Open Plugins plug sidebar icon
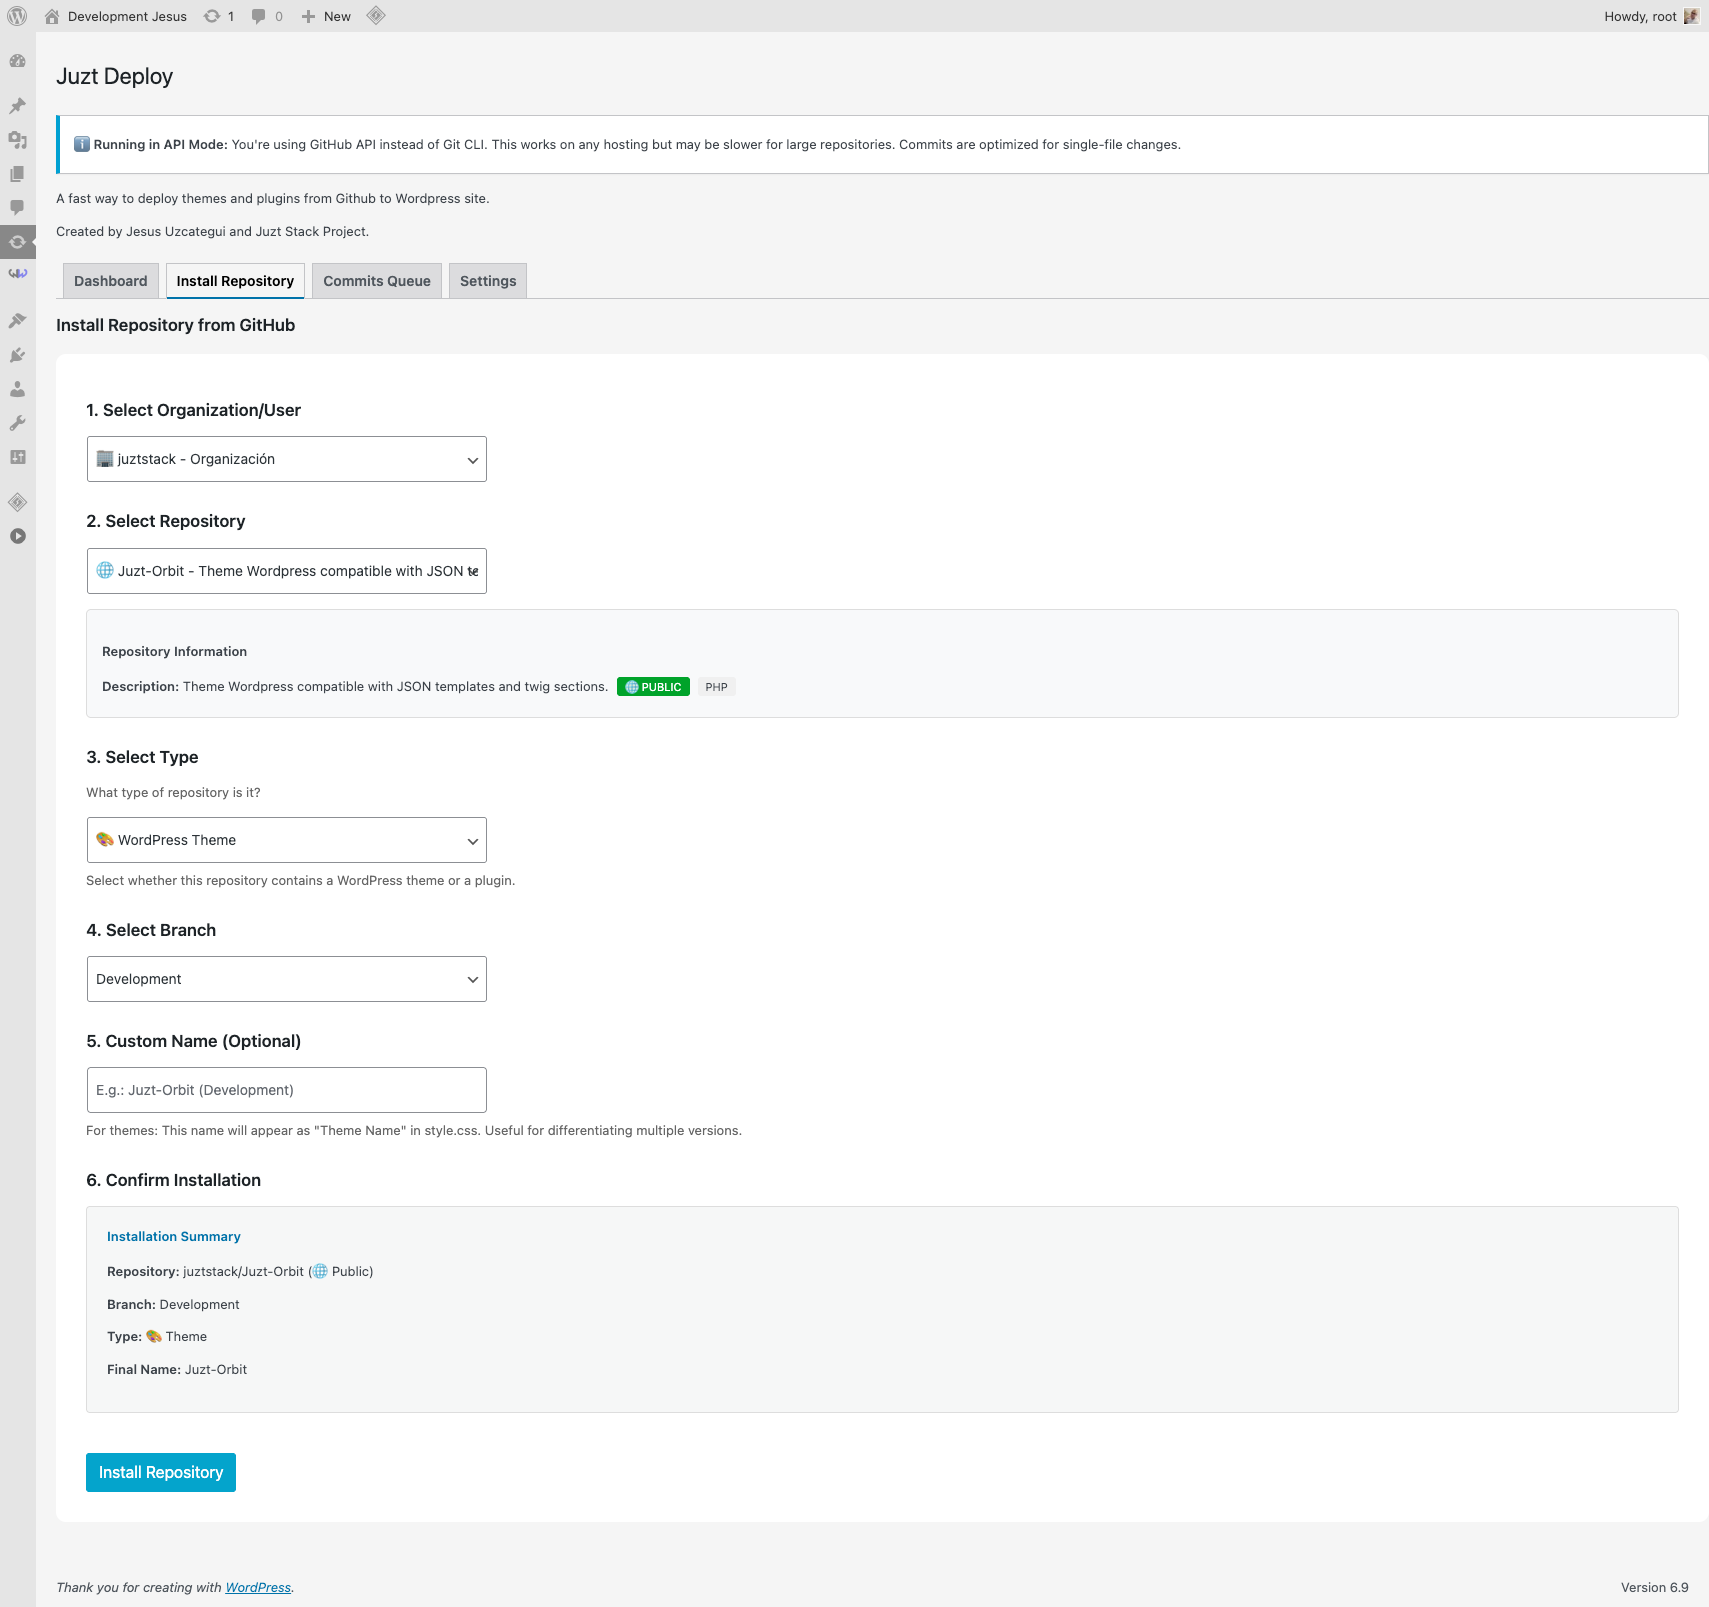1709x1607 pixels. tap(17, 355)
